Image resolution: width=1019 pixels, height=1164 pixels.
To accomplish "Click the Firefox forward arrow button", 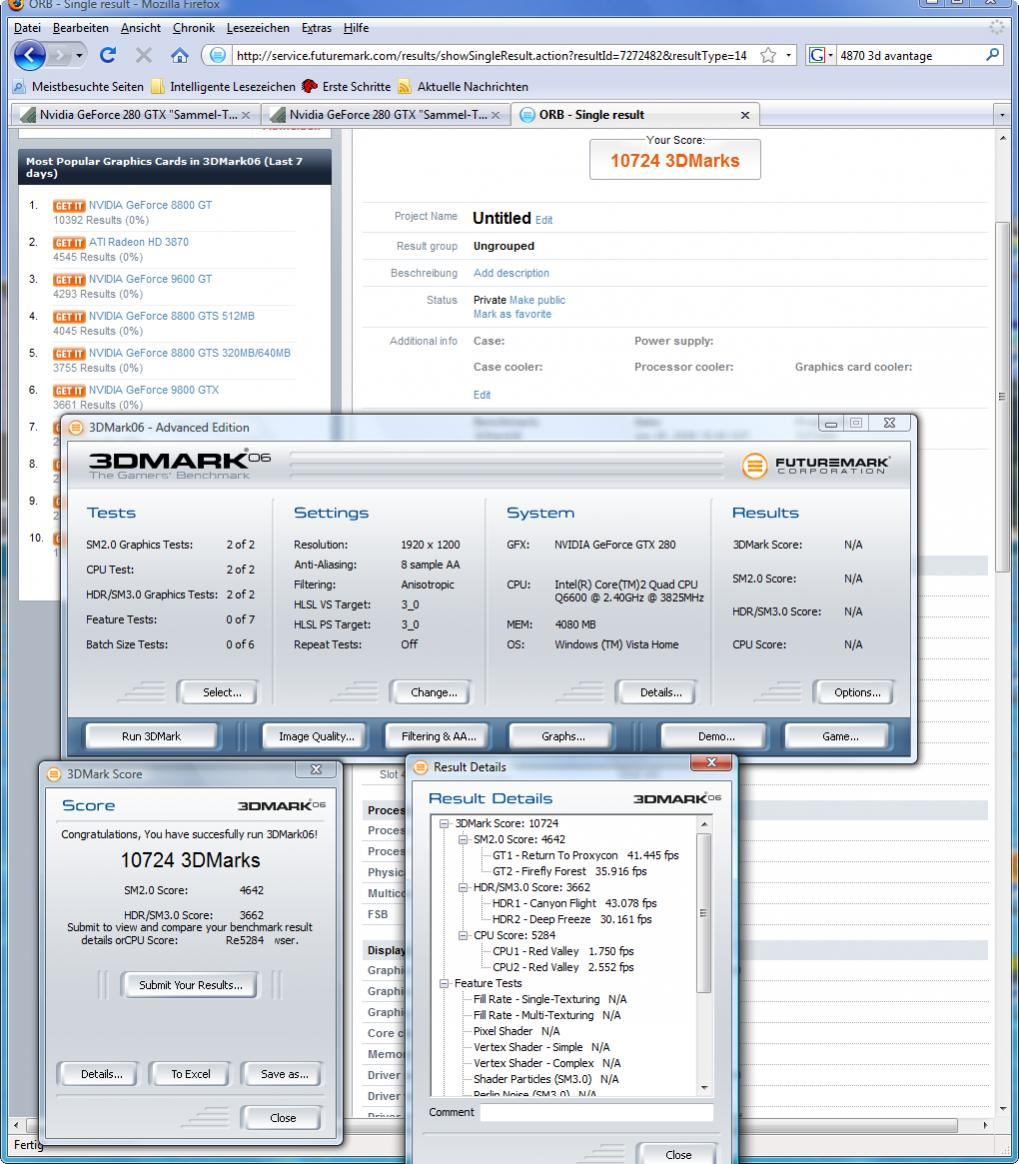I will tap(59, 56).
